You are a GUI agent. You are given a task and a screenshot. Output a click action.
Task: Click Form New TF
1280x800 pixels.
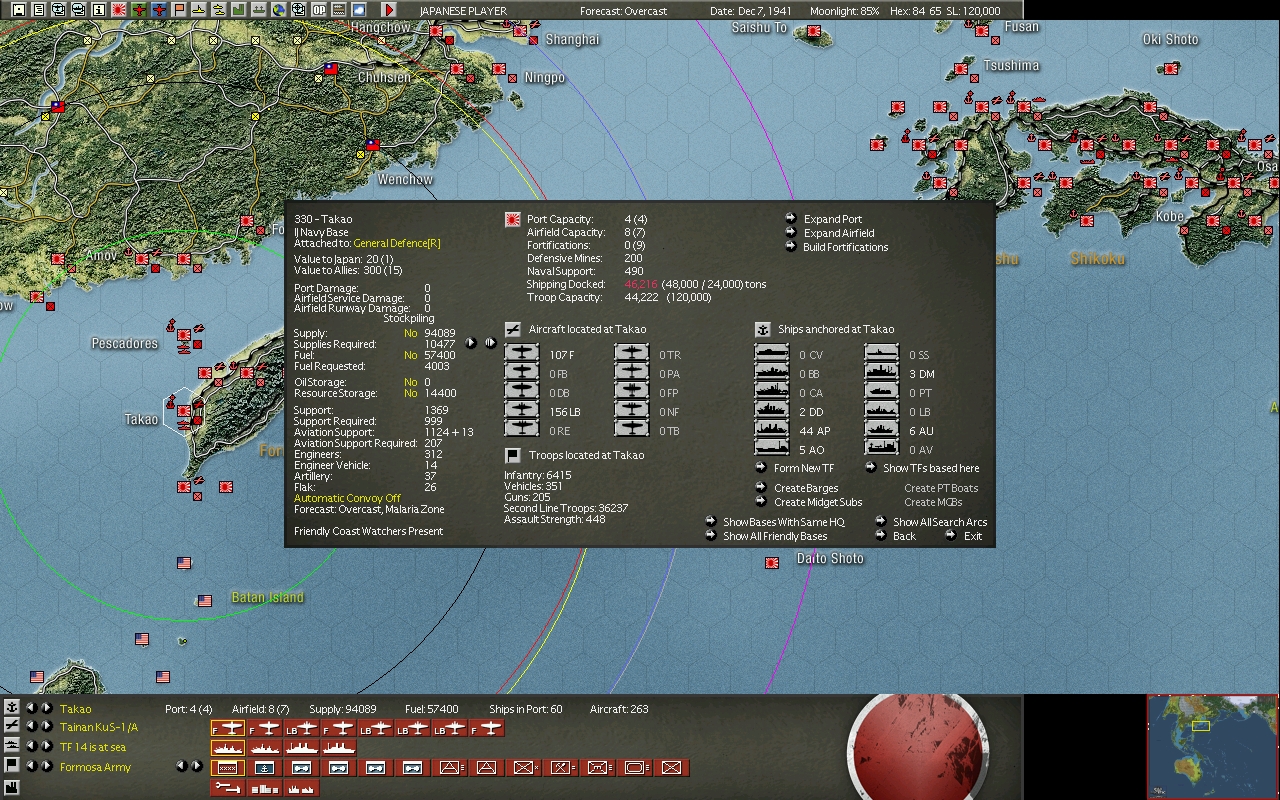[x=795, y=468]
